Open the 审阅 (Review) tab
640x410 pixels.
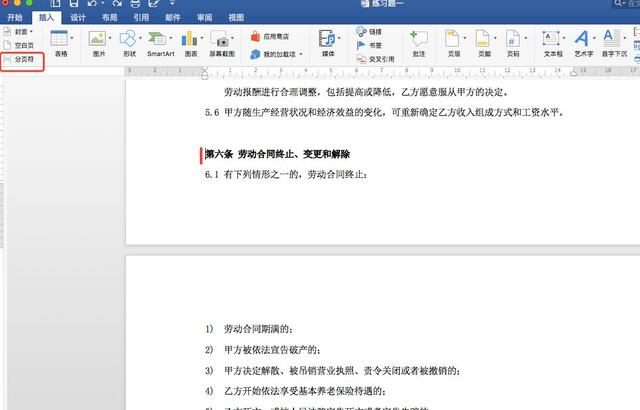[x=204, y=17]
